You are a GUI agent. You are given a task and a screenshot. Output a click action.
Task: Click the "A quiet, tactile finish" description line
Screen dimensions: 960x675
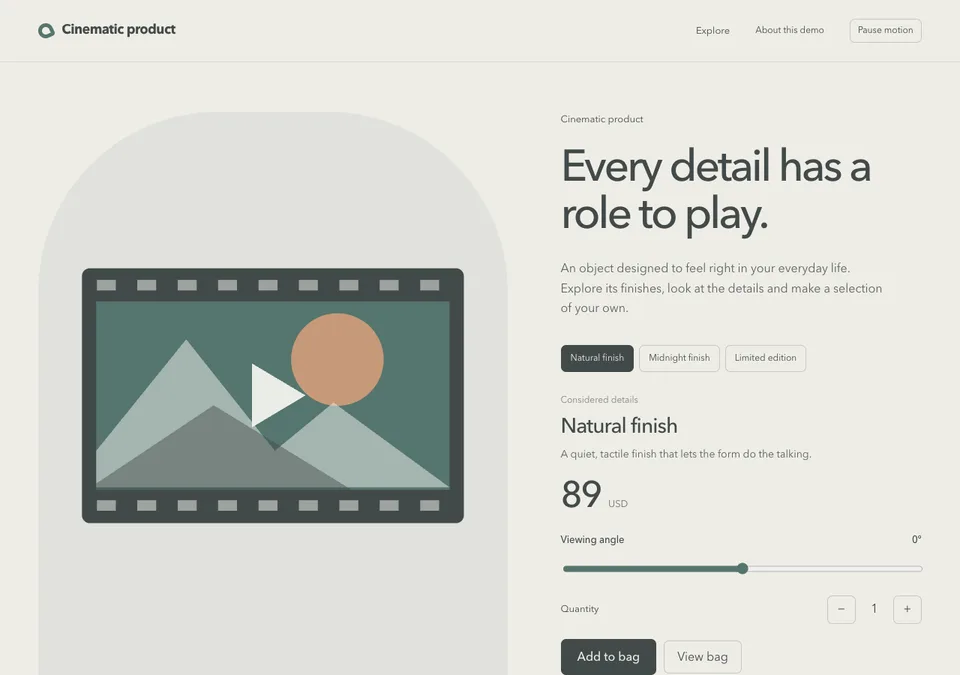click(x=686, y=454)
